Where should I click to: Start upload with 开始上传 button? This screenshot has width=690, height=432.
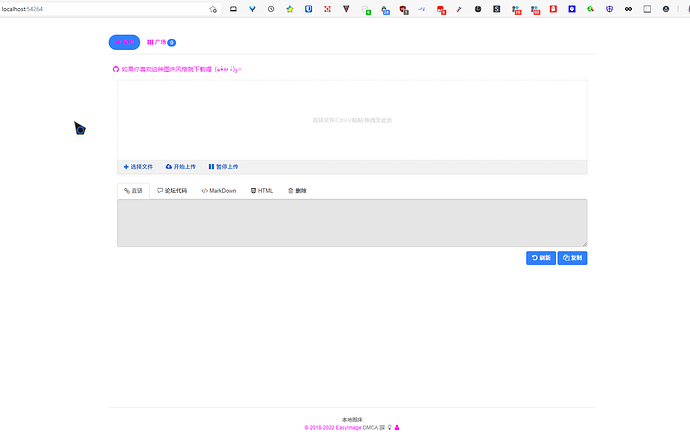pos(180,167)
